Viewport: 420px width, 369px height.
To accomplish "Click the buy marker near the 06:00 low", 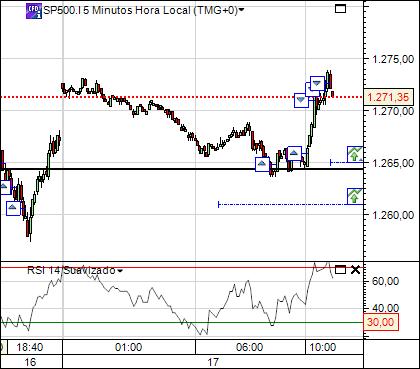I will 262,164.
